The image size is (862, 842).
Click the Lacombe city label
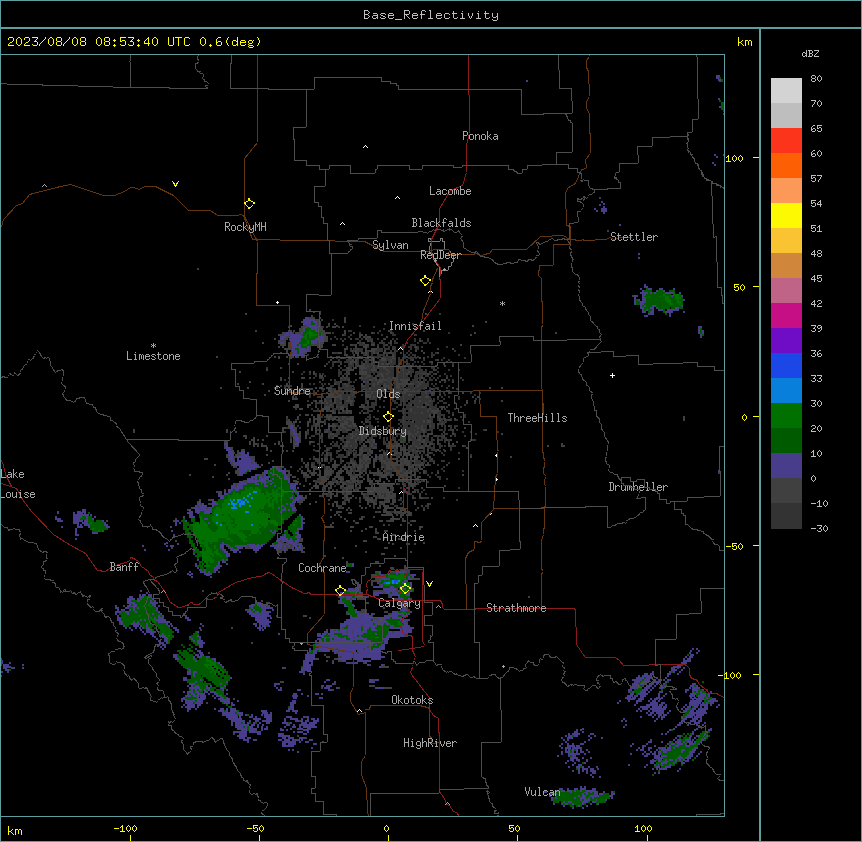click(450, 191)
